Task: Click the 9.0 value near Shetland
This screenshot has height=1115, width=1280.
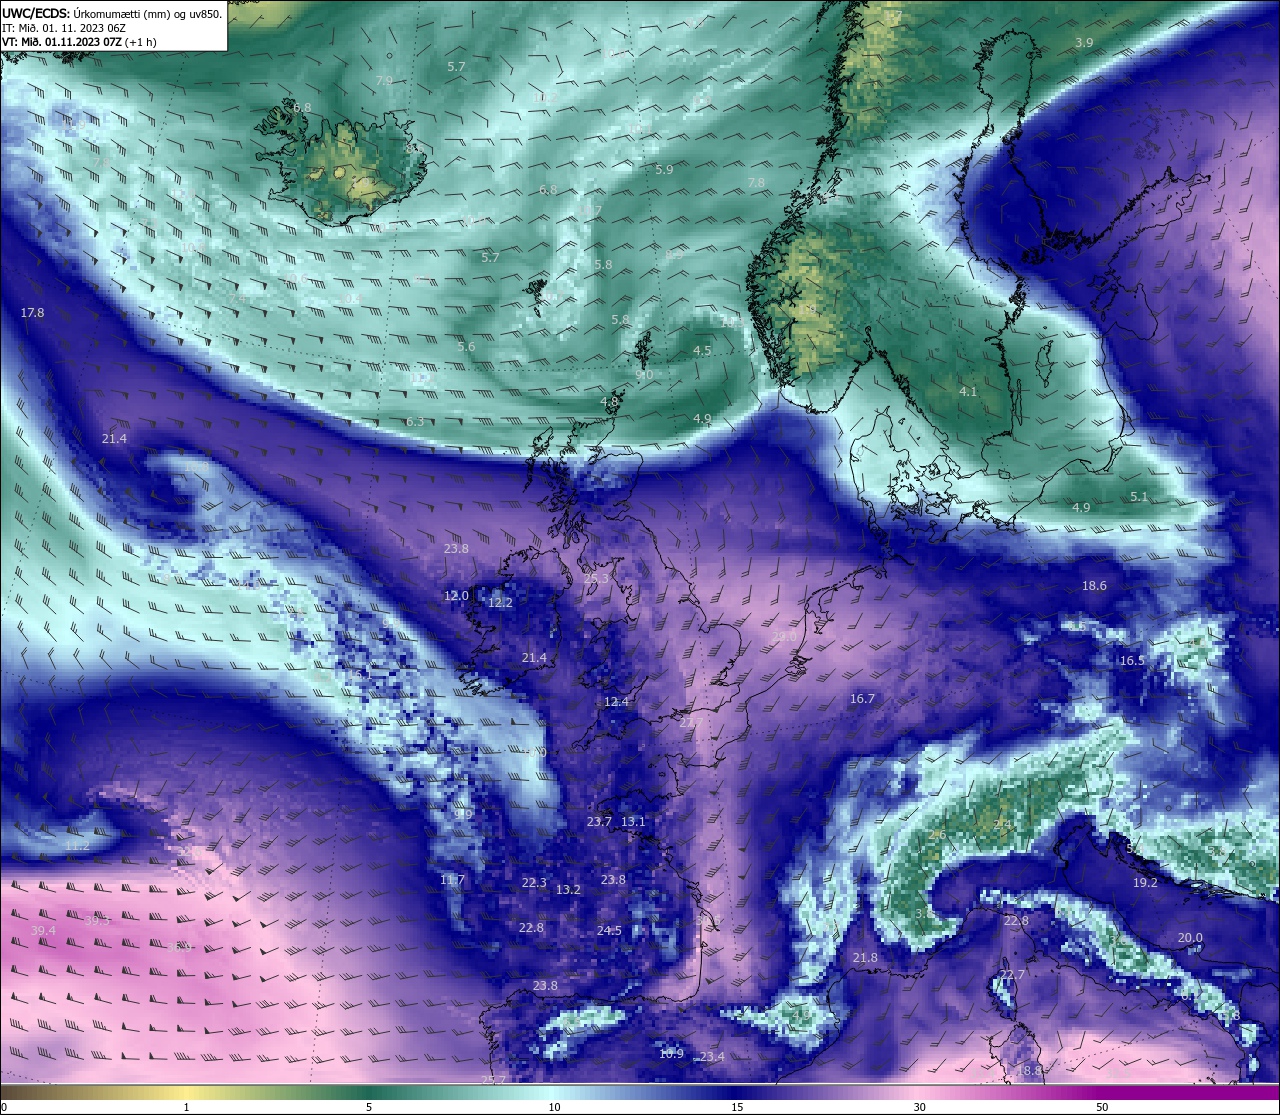Action: point(644,375)
